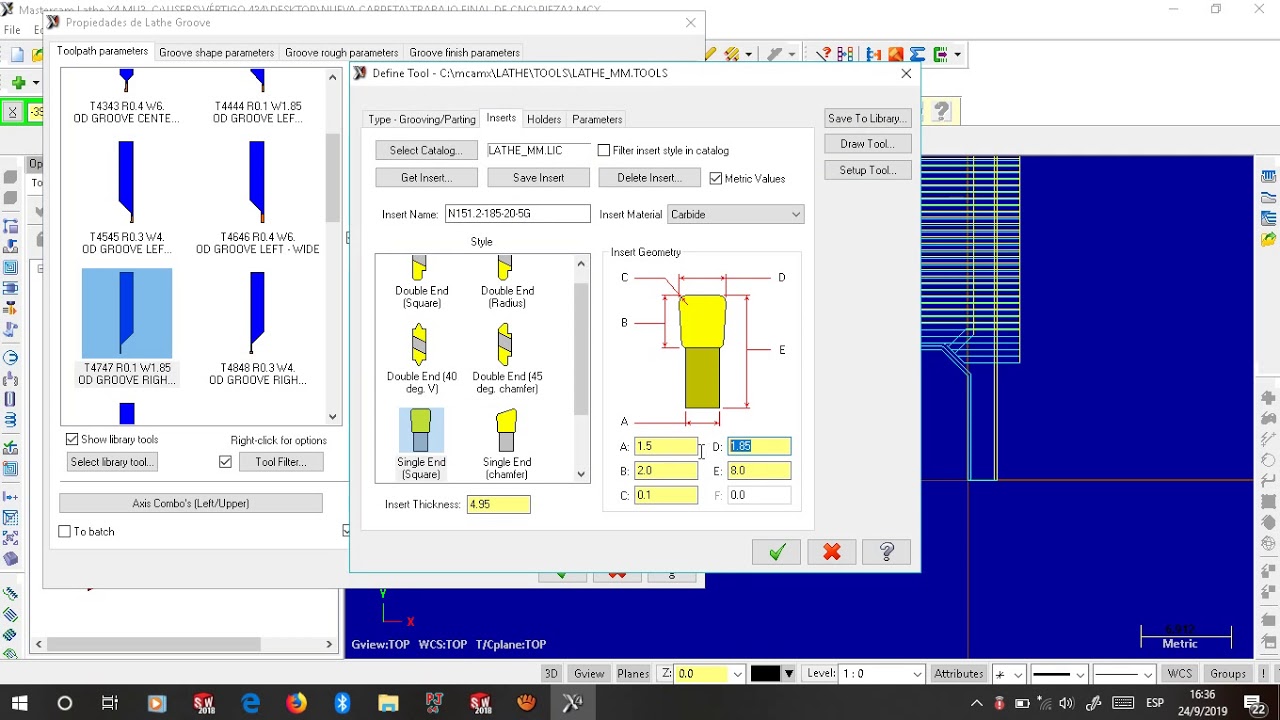Viewport: 1280px width, 720px height.
Task: Open the notification center icon
Action: 1254,703
